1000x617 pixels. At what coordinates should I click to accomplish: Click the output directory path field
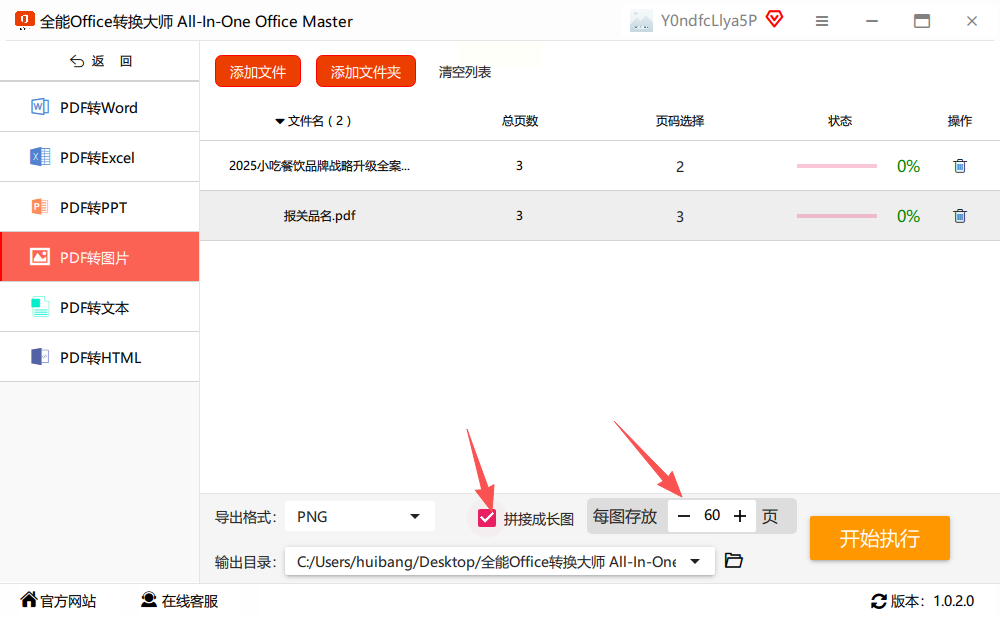click(x=499, y=561)
